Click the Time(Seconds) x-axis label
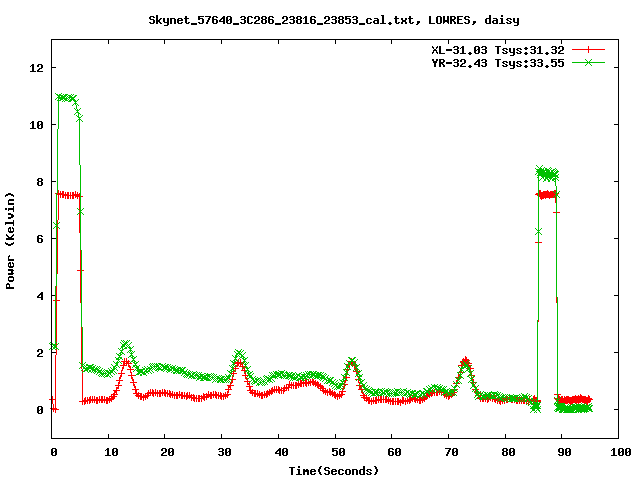Viewport: 640px width, 480px height. pyautogui.click(x=334, y=471)
